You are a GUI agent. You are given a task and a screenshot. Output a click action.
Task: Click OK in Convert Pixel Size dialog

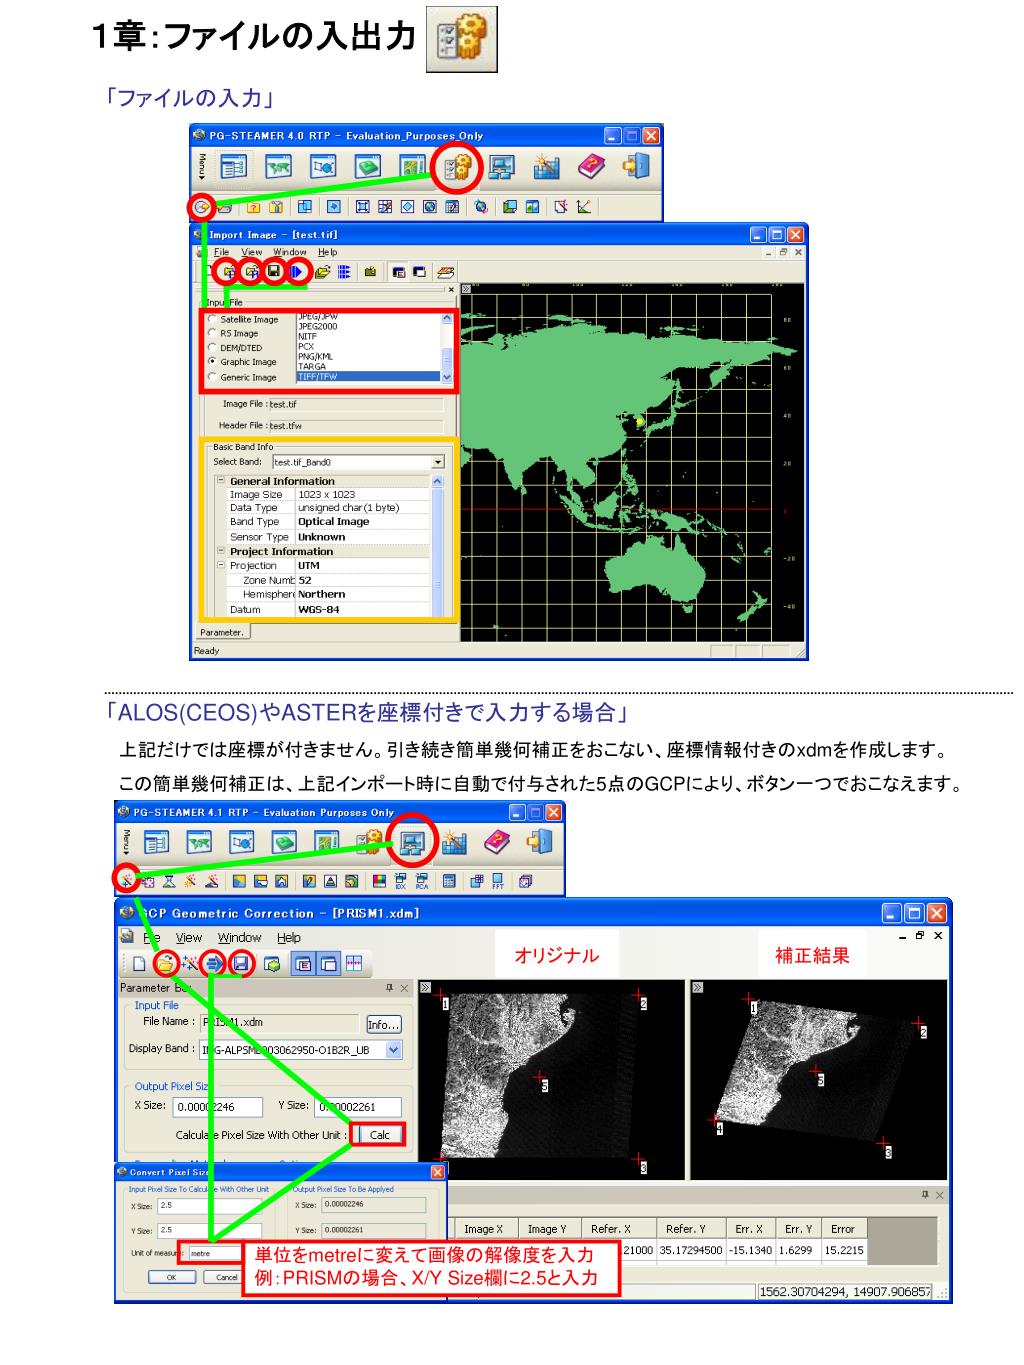click(171, 1277)
